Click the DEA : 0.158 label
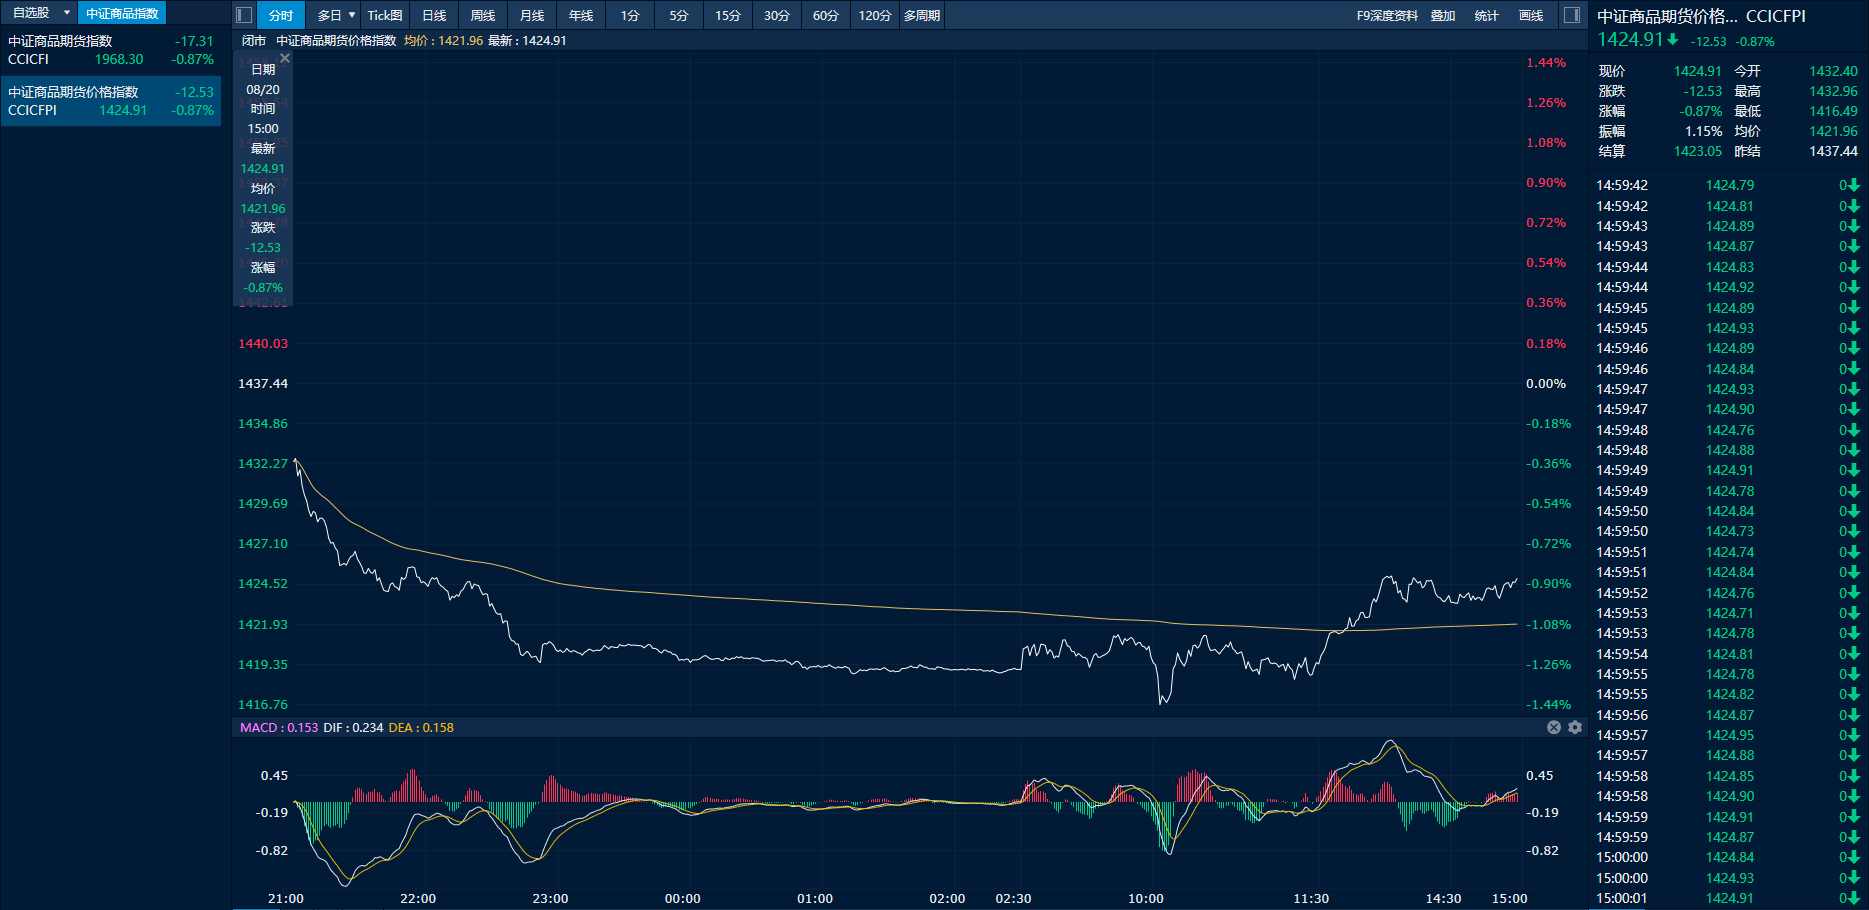 [421, 727]
